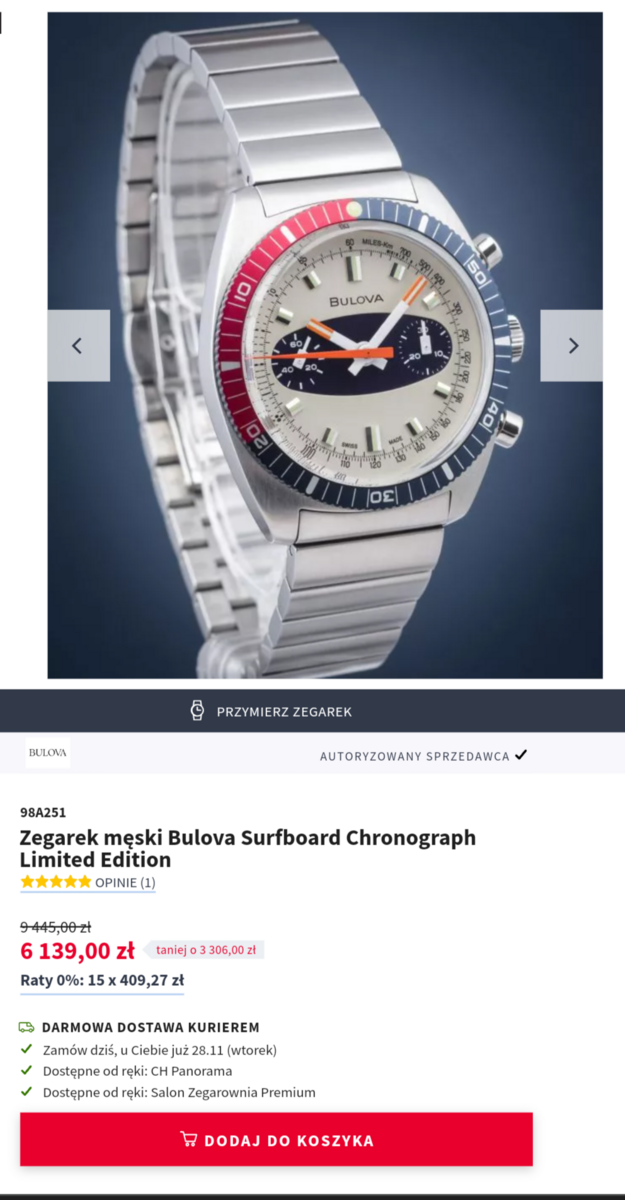625x1200 pixels.
Task: Tap the watch icon beside Przymierz Zegarek
Action: pos(198,711)
